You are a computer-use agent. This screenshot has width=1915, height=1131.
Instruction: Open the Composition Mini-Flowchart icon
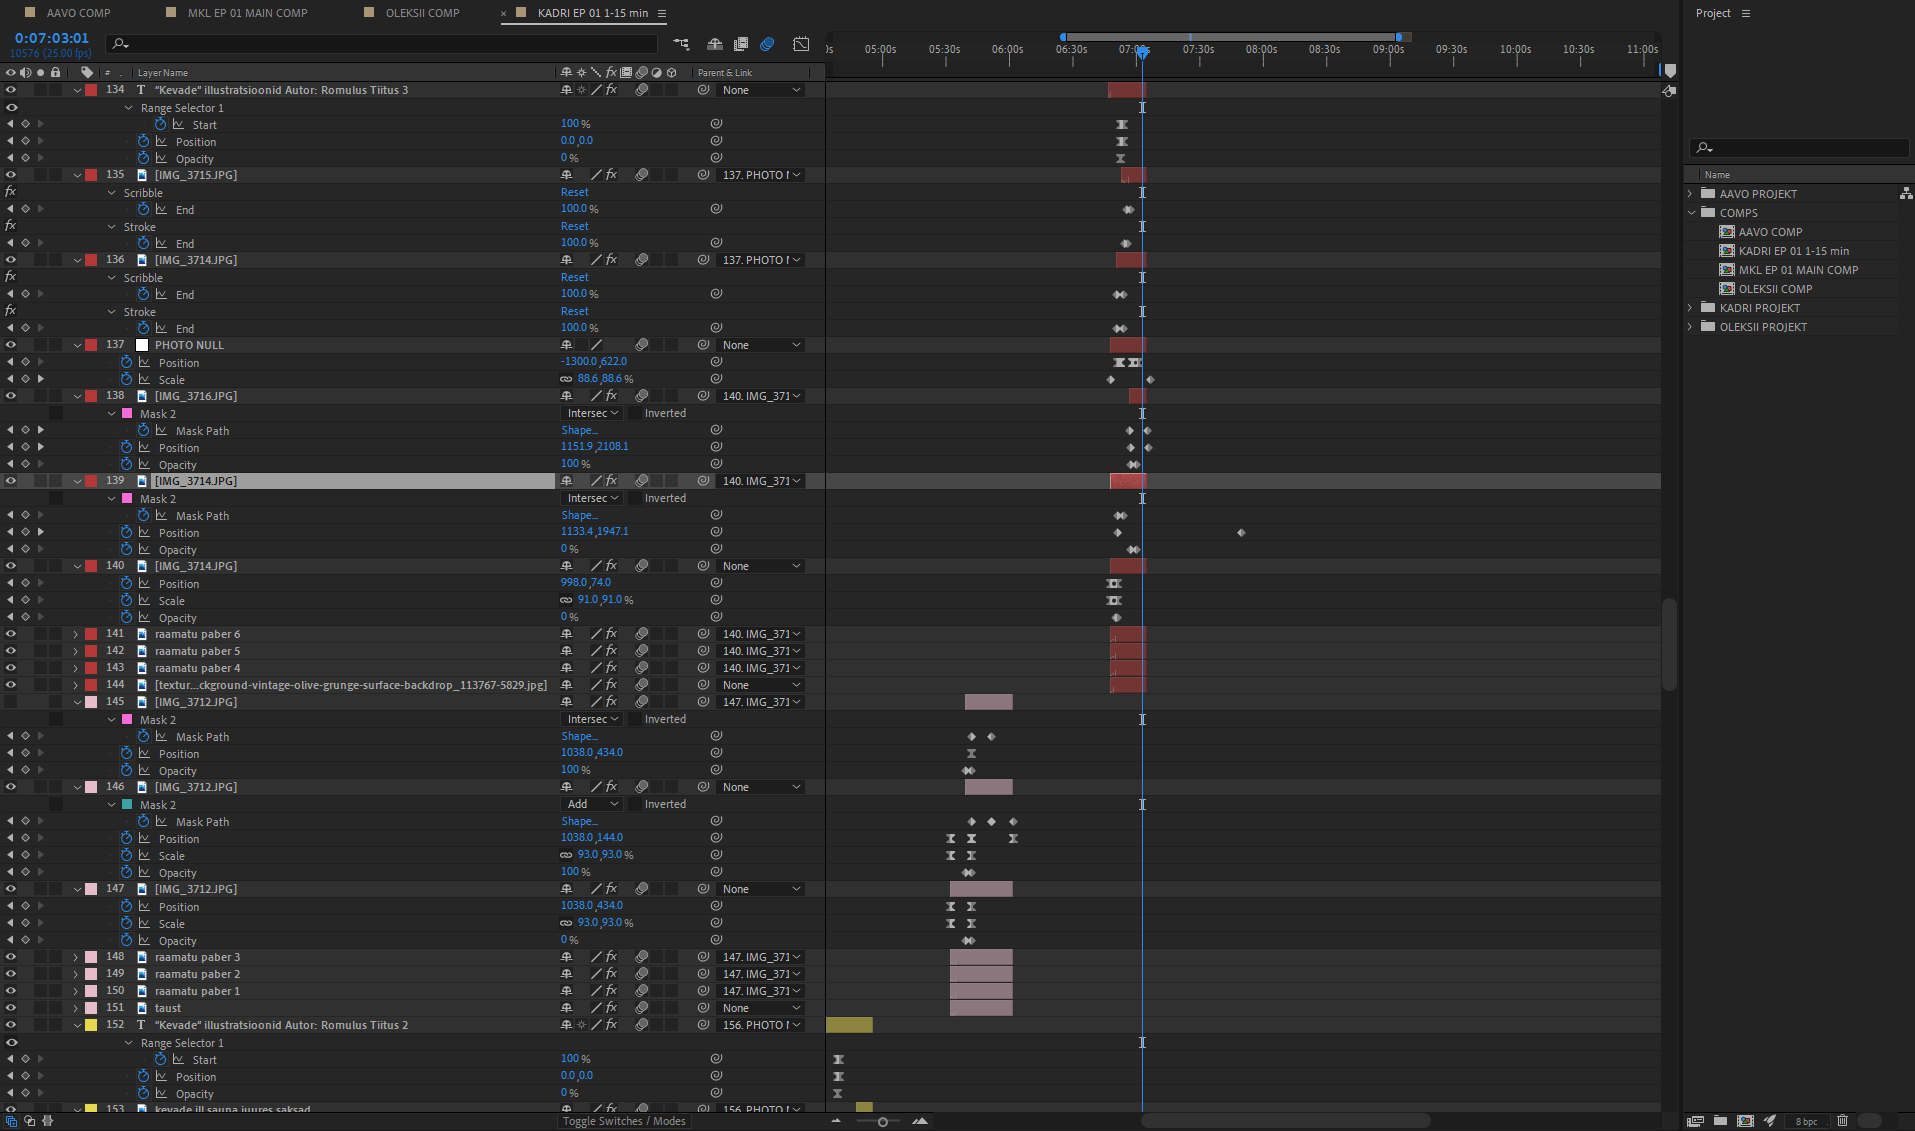[x=681, y=44]
